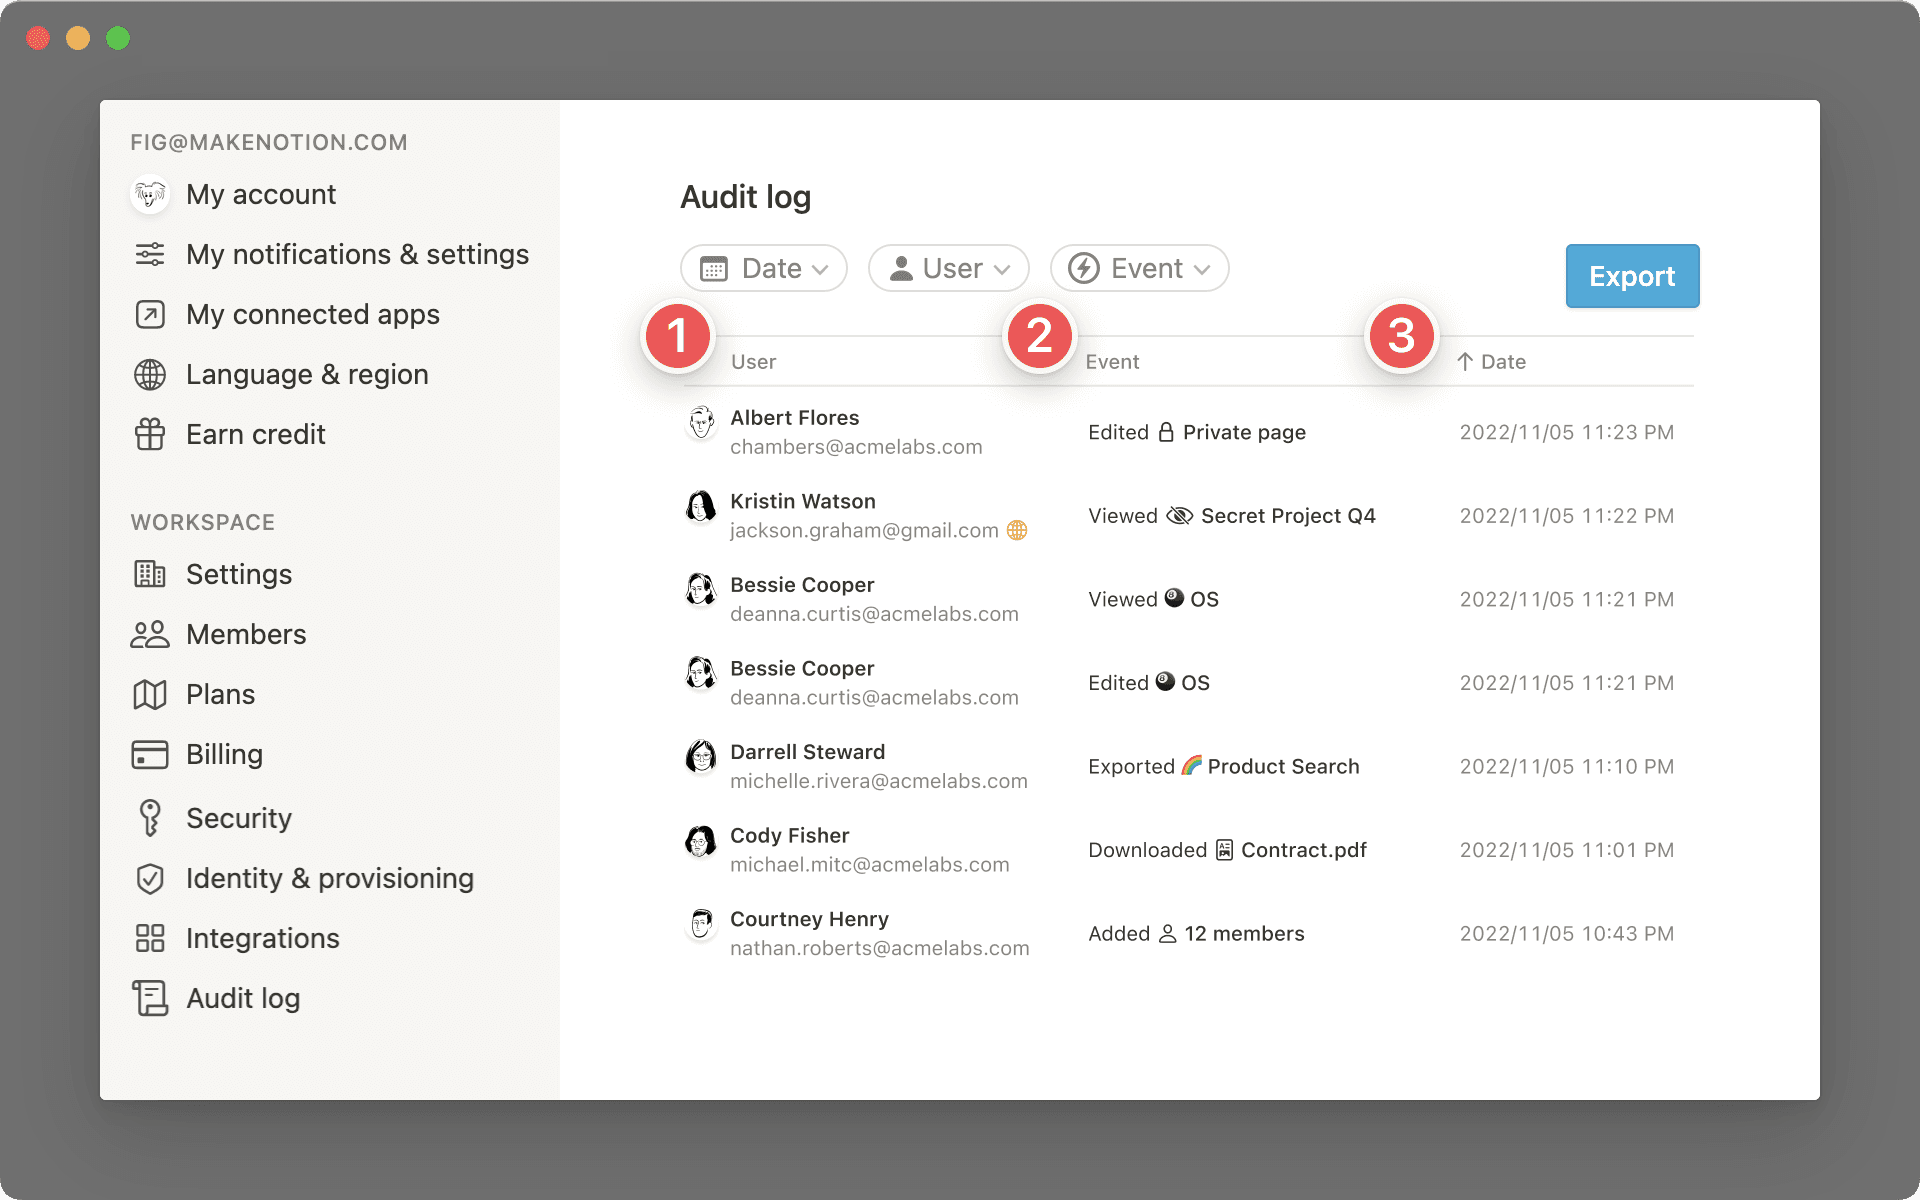Go to My connected apps
The height and width of the screenshot is (1200, 1920).
(x=312, y=314)
